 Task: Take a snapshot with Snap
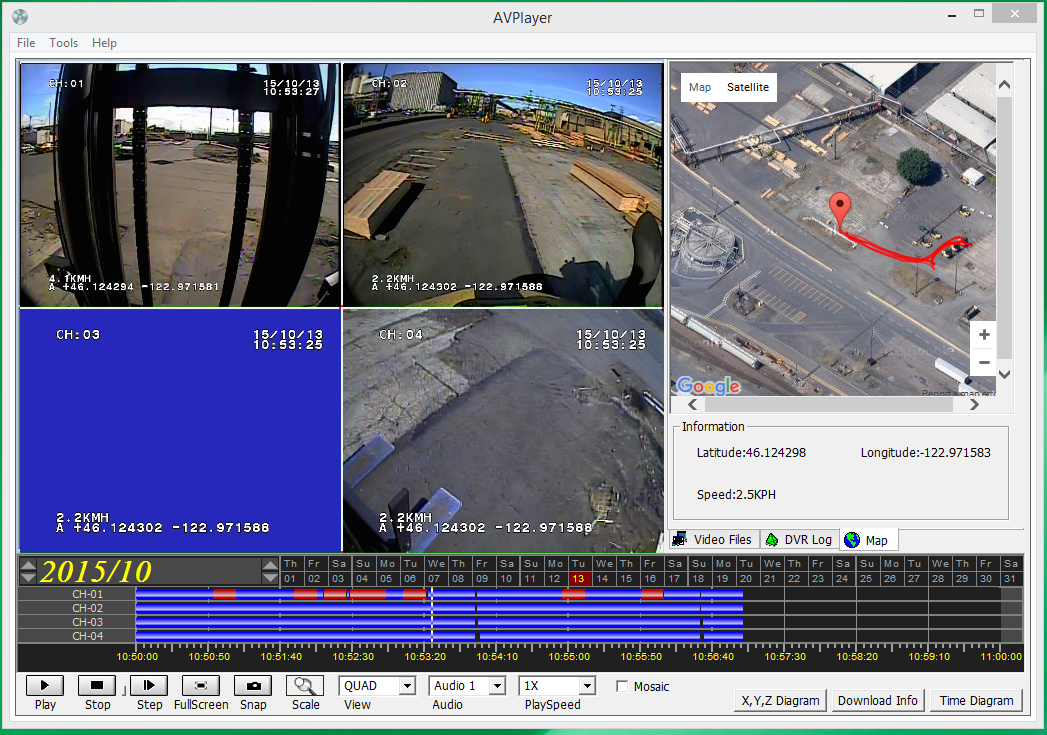coord(253,686)
